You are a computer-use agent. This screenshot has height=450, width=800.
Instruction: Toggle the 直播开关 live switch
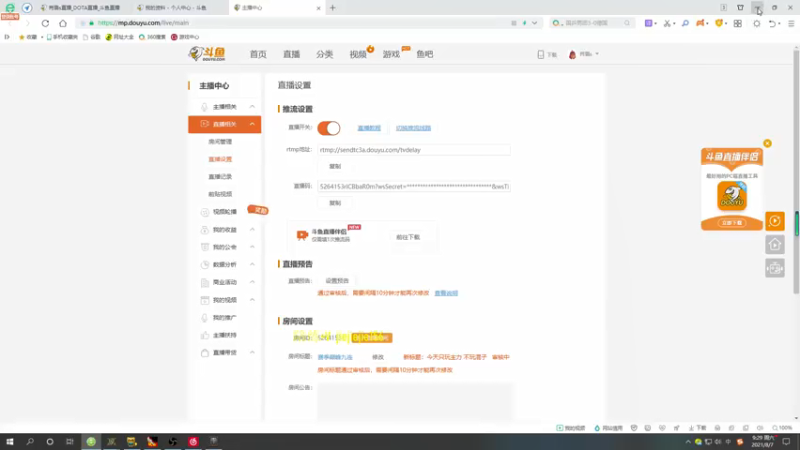pos(329,128)
